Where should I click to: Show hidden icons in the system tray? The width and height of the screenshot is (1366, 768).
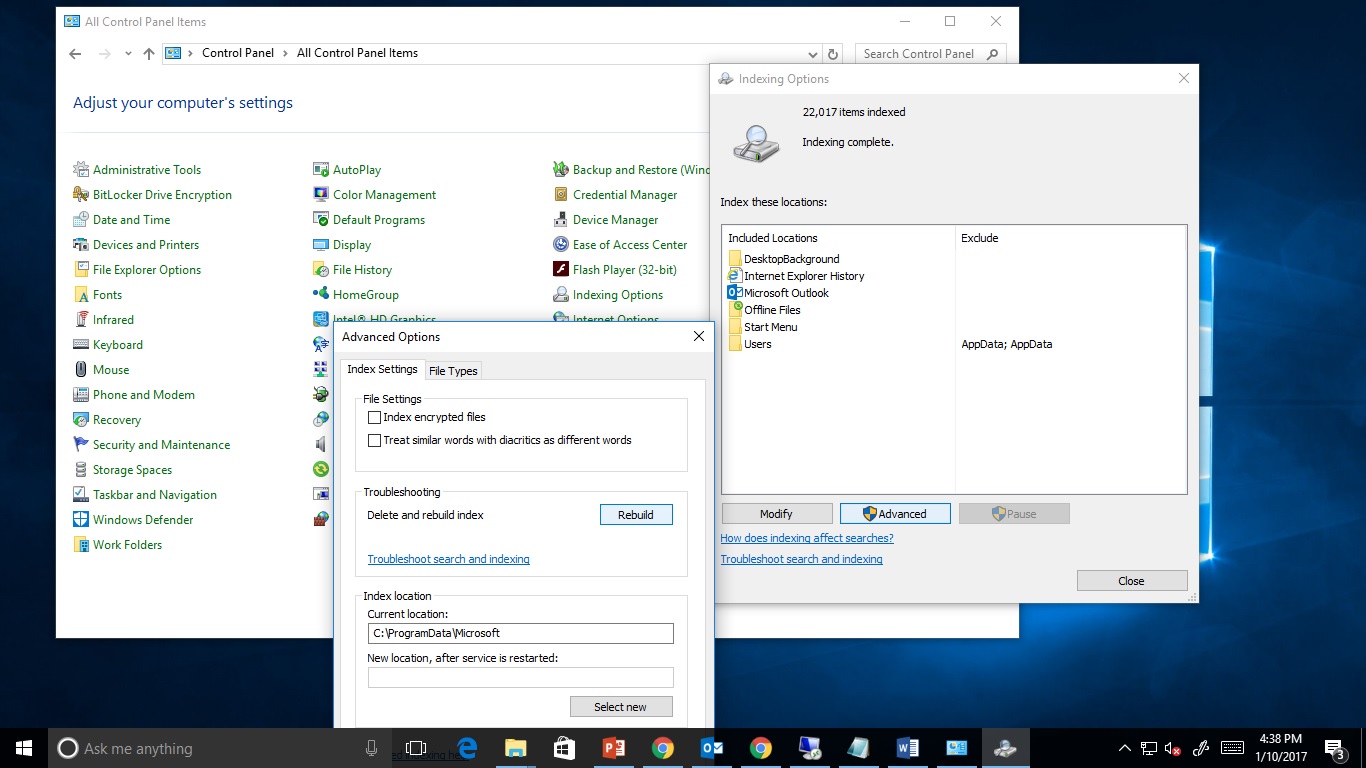1124,747
